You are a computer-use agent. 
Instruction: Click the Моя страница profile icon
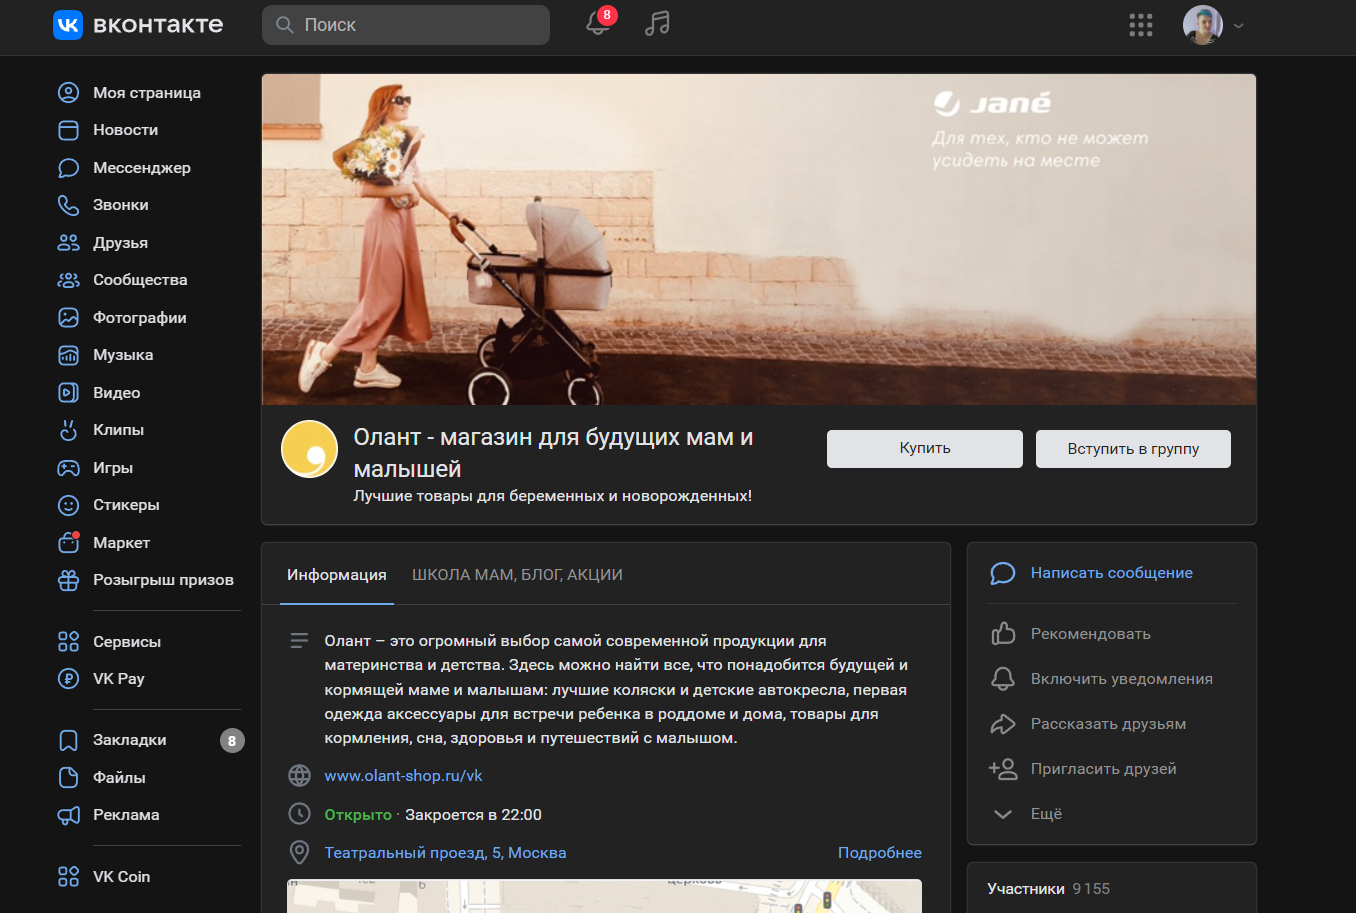point(68,93)
